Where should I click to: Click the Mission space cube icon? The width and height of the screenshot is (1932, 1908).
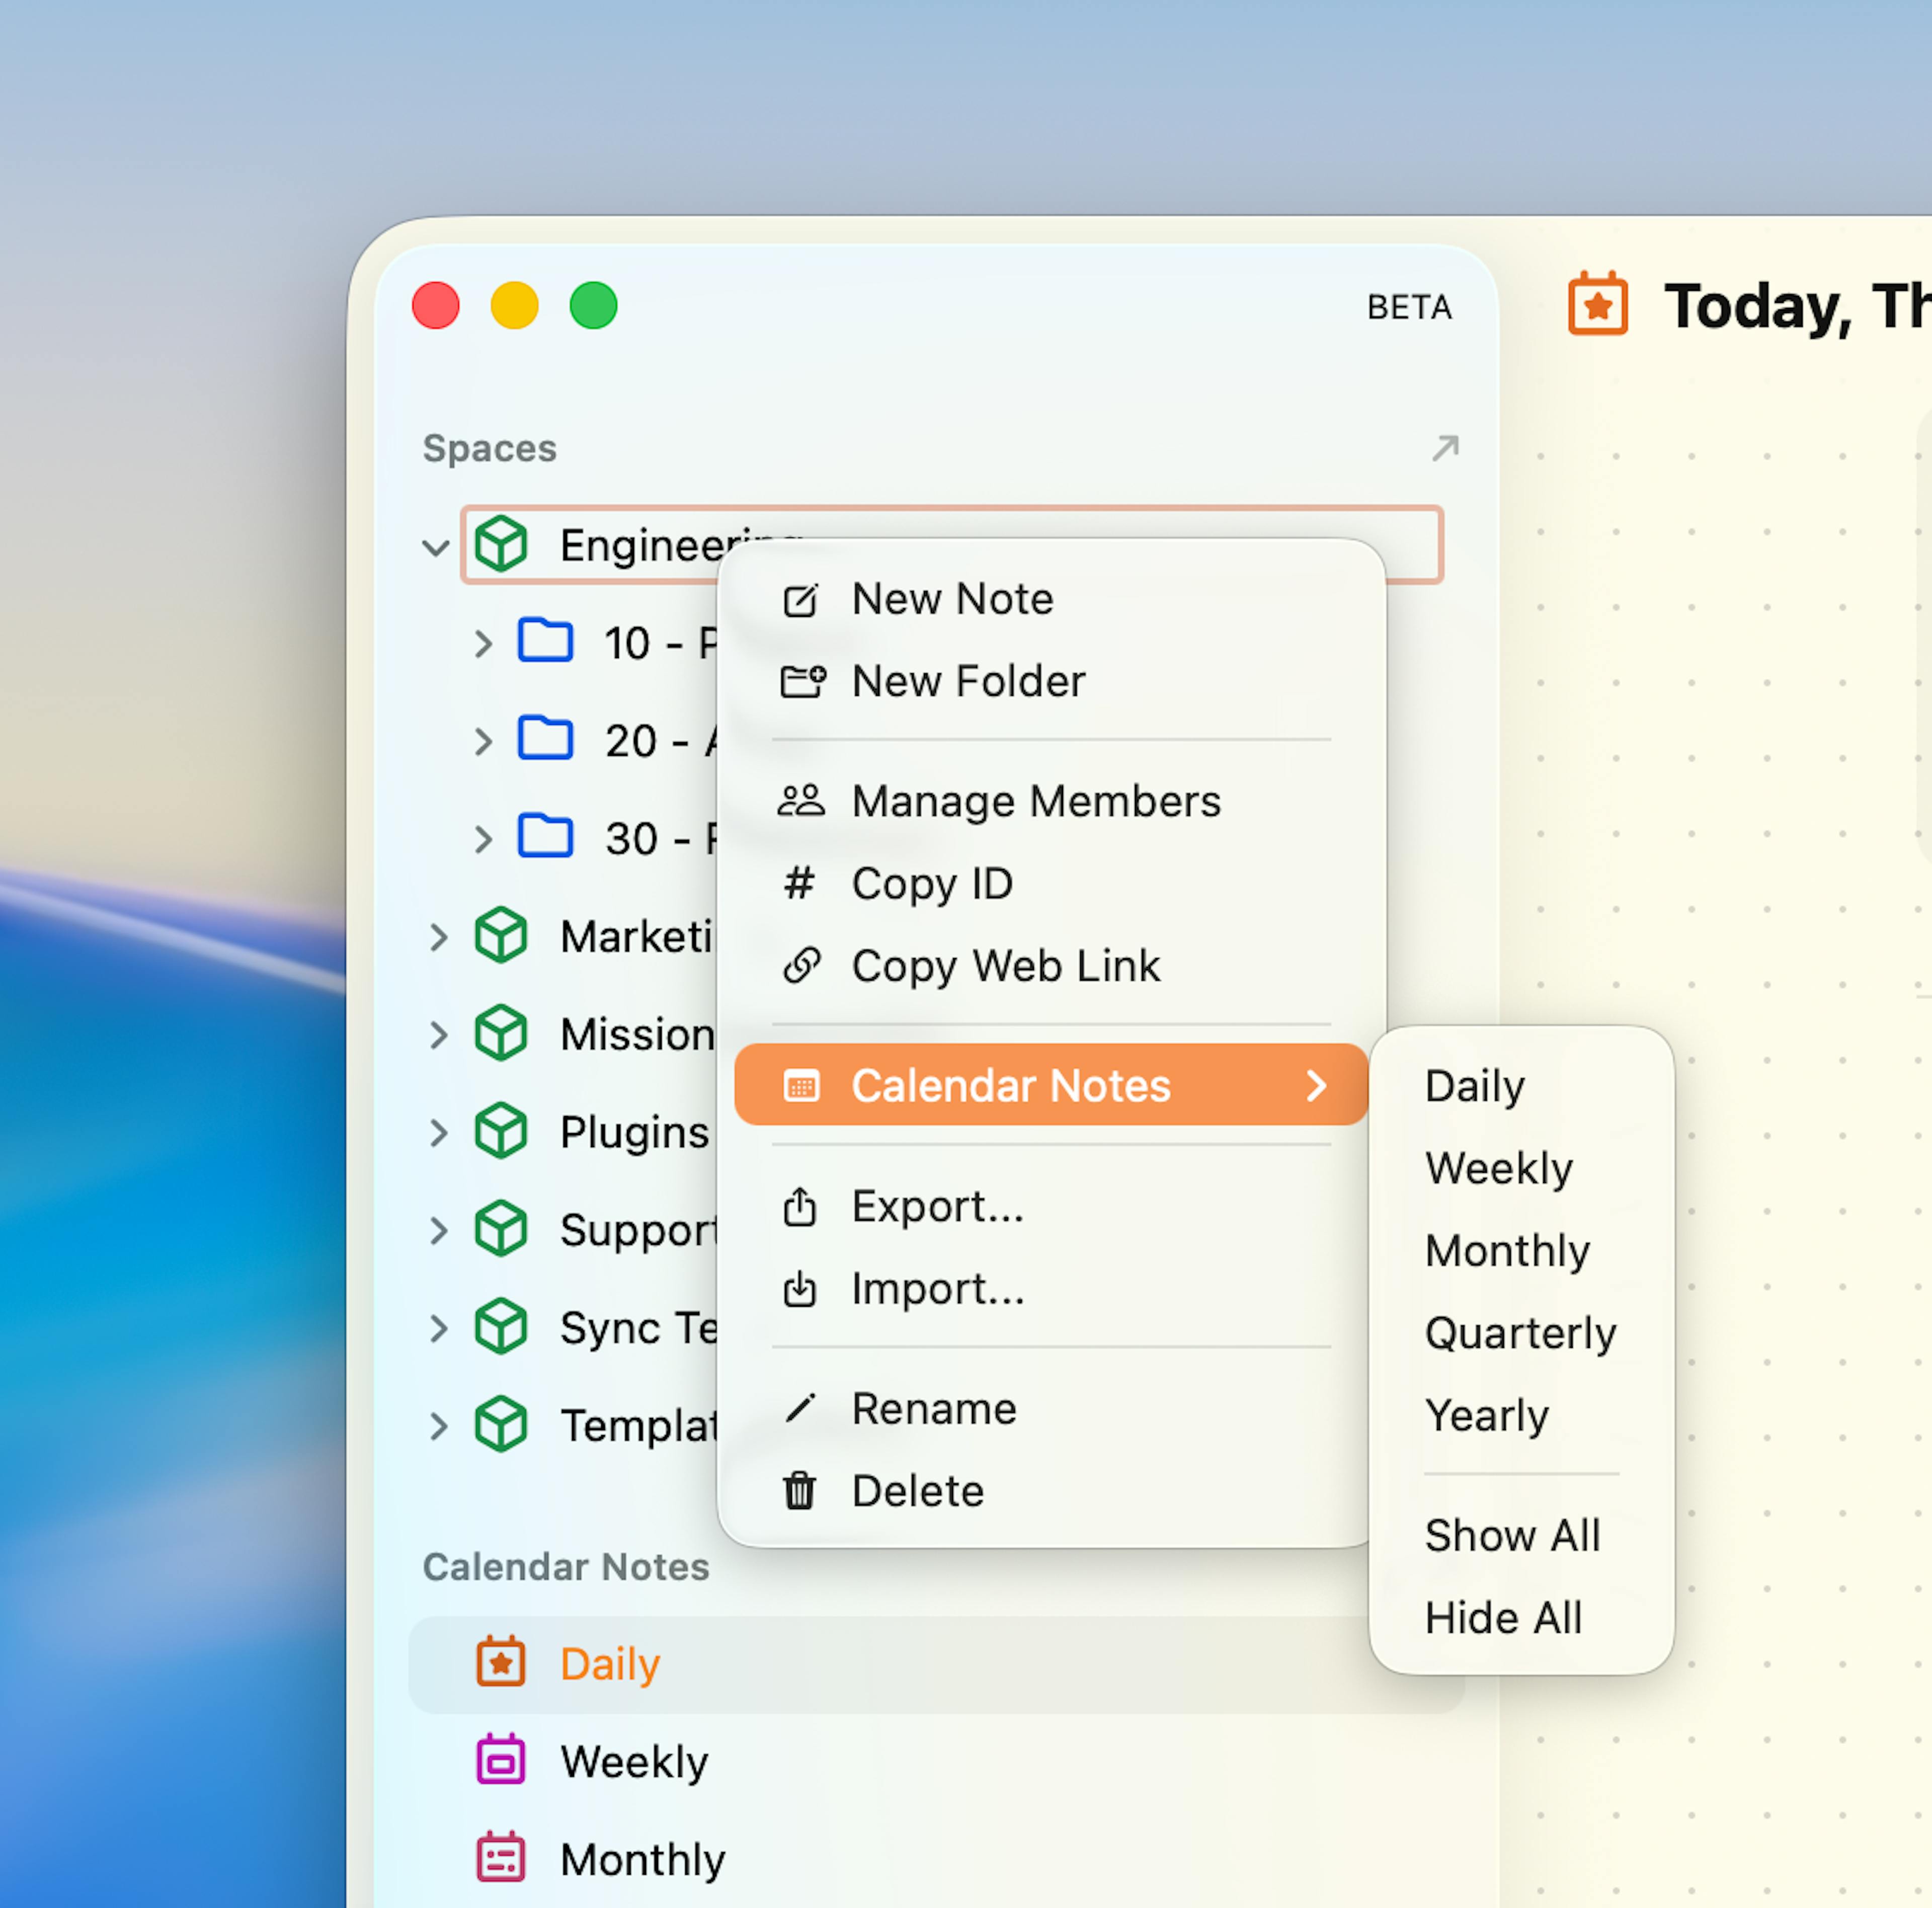coord(501,1033)
